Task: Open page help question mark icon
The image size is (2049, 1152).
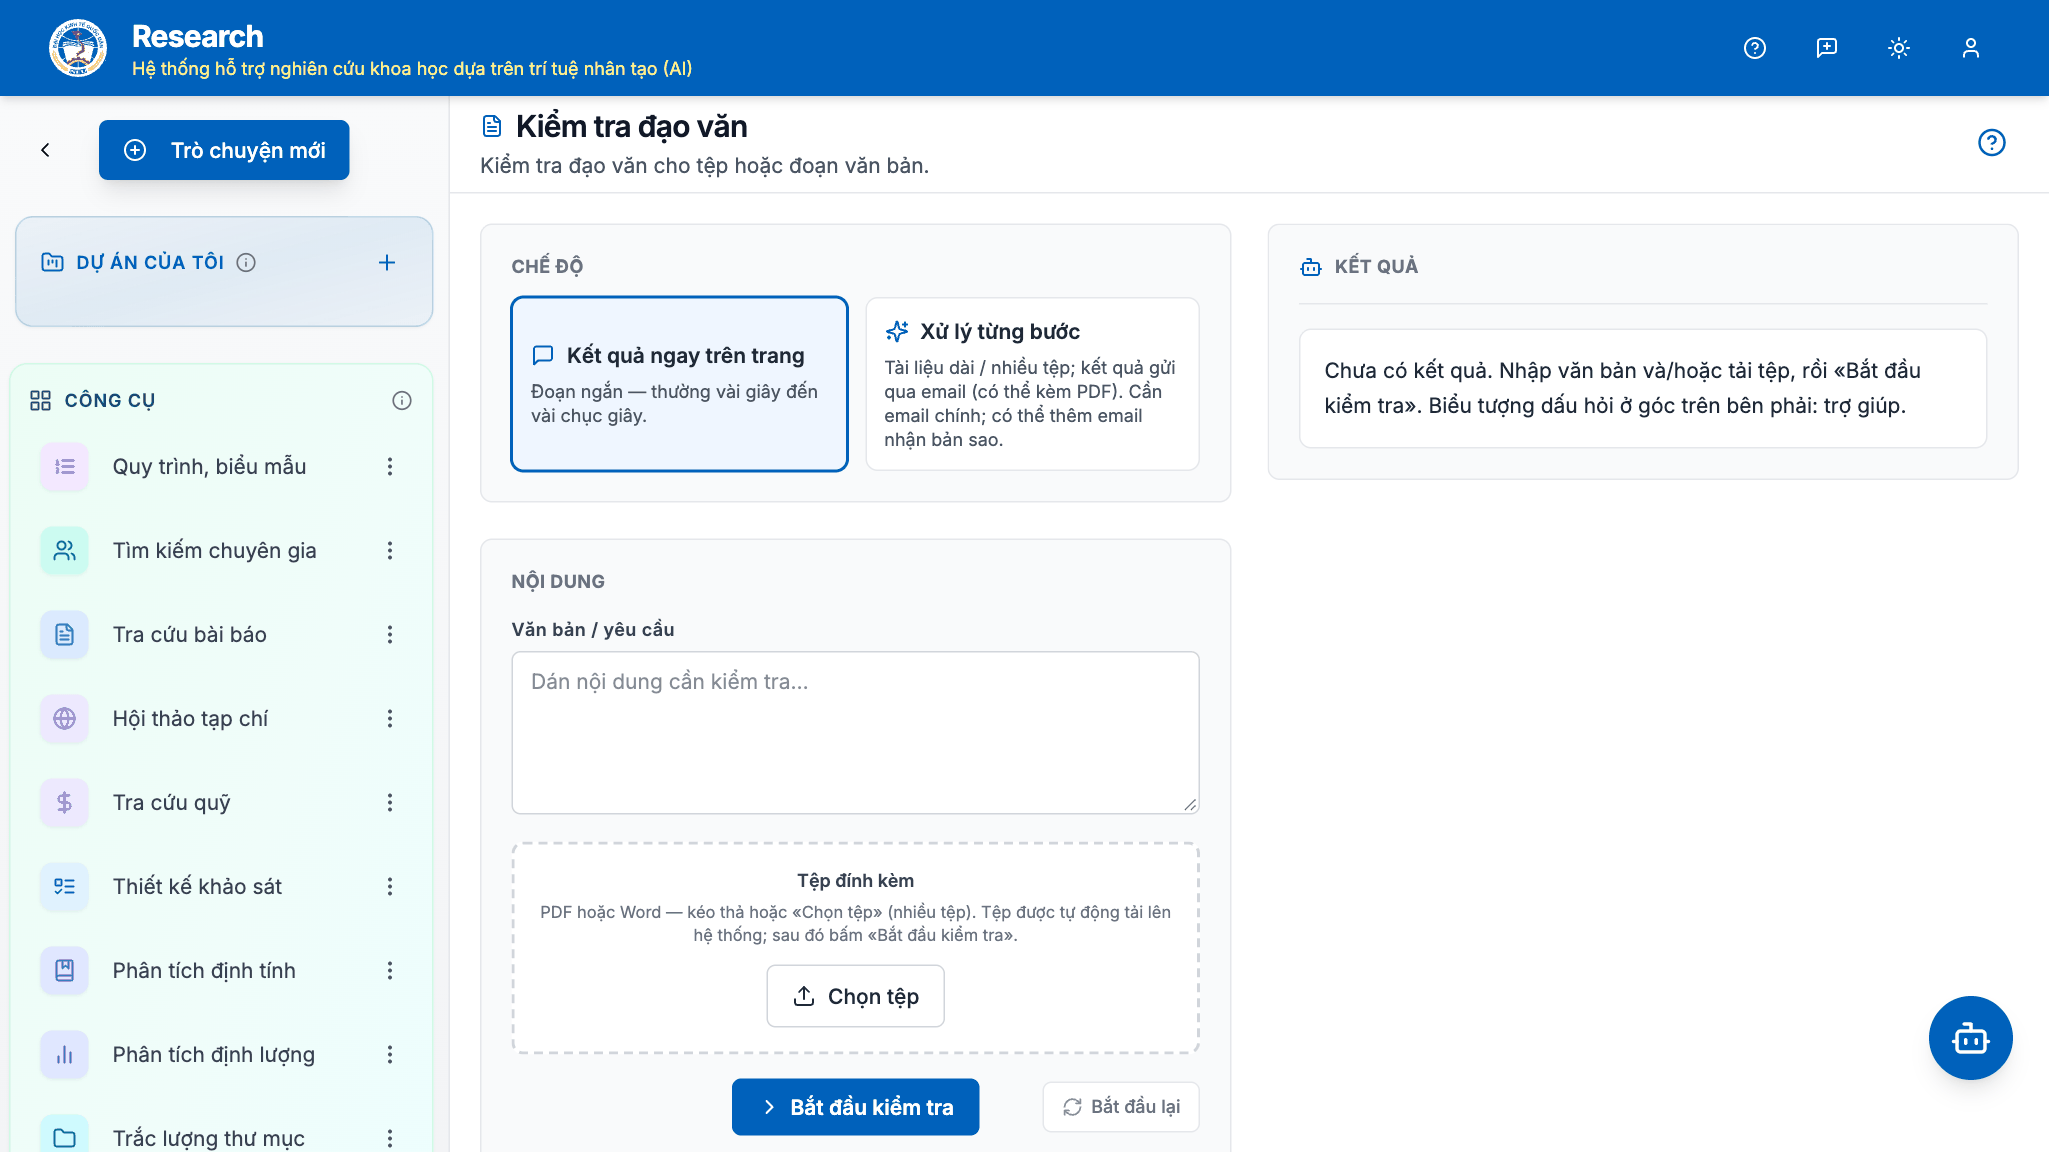Action: [x=1992, y=143]
